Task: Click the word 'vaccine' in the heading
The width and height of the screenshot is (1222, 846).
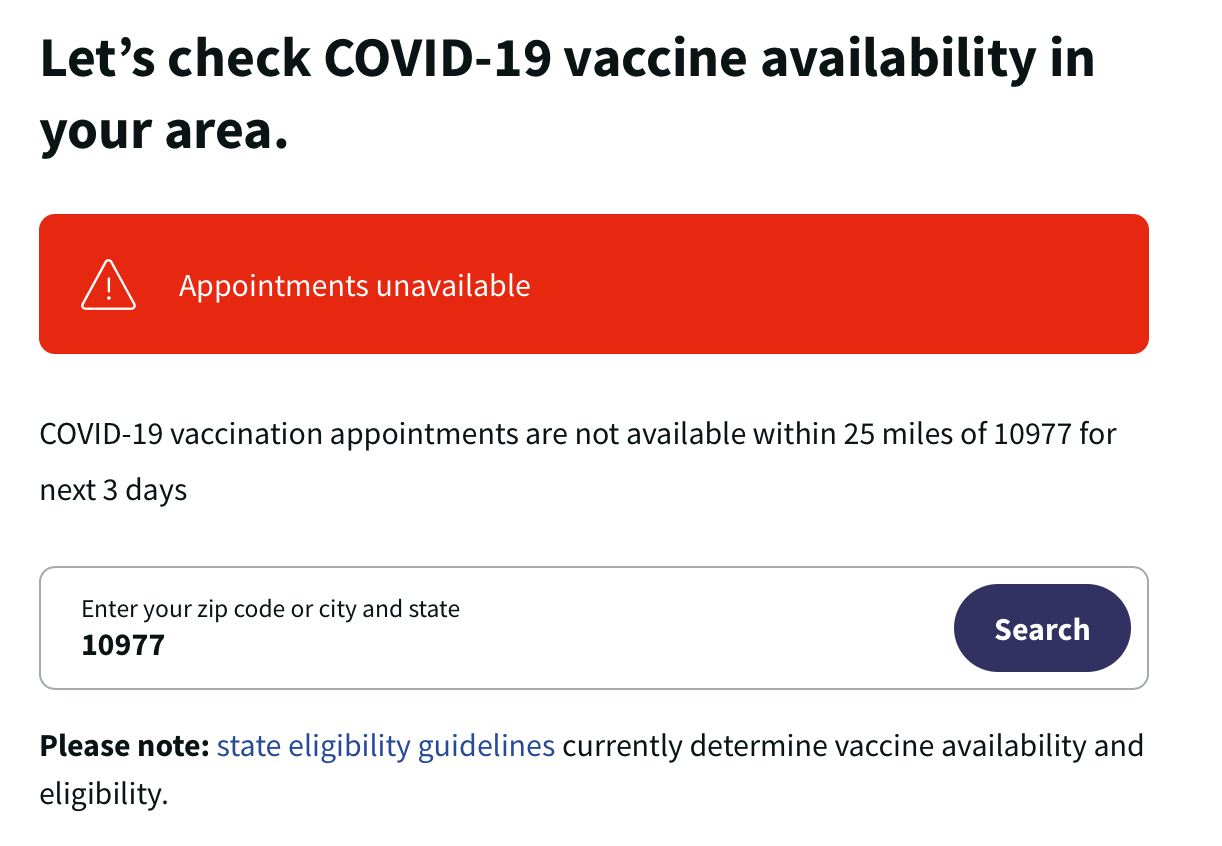Action: [x=653, y=59]
